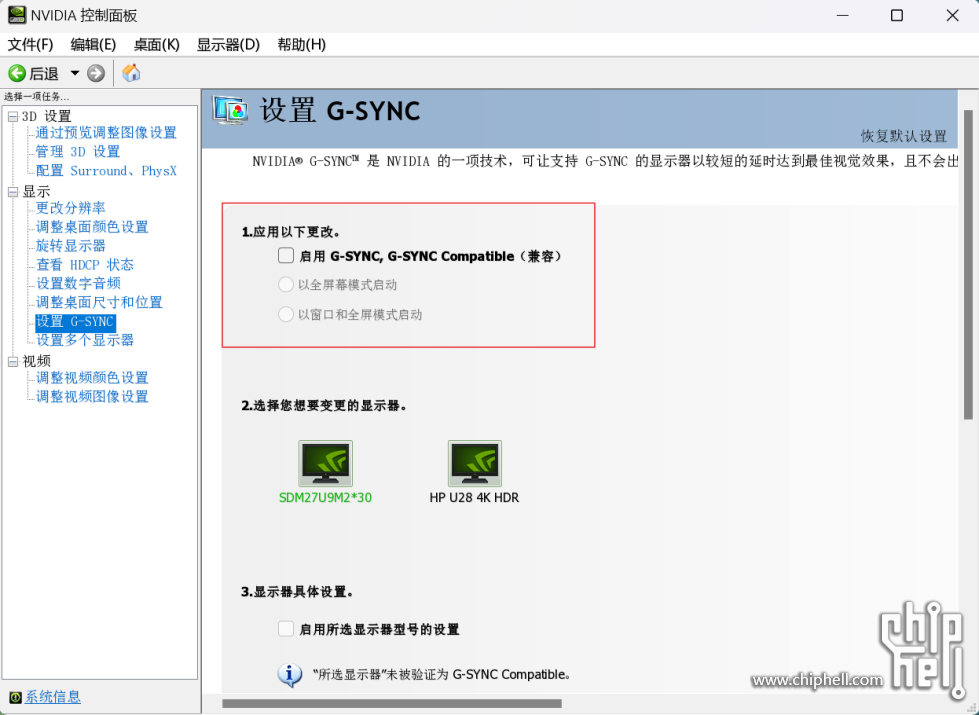Image resolution: width=979 pixels, height=715 pixels.
Task: Click the grey Forward arrow icon
Action: [x=96, y=74]
